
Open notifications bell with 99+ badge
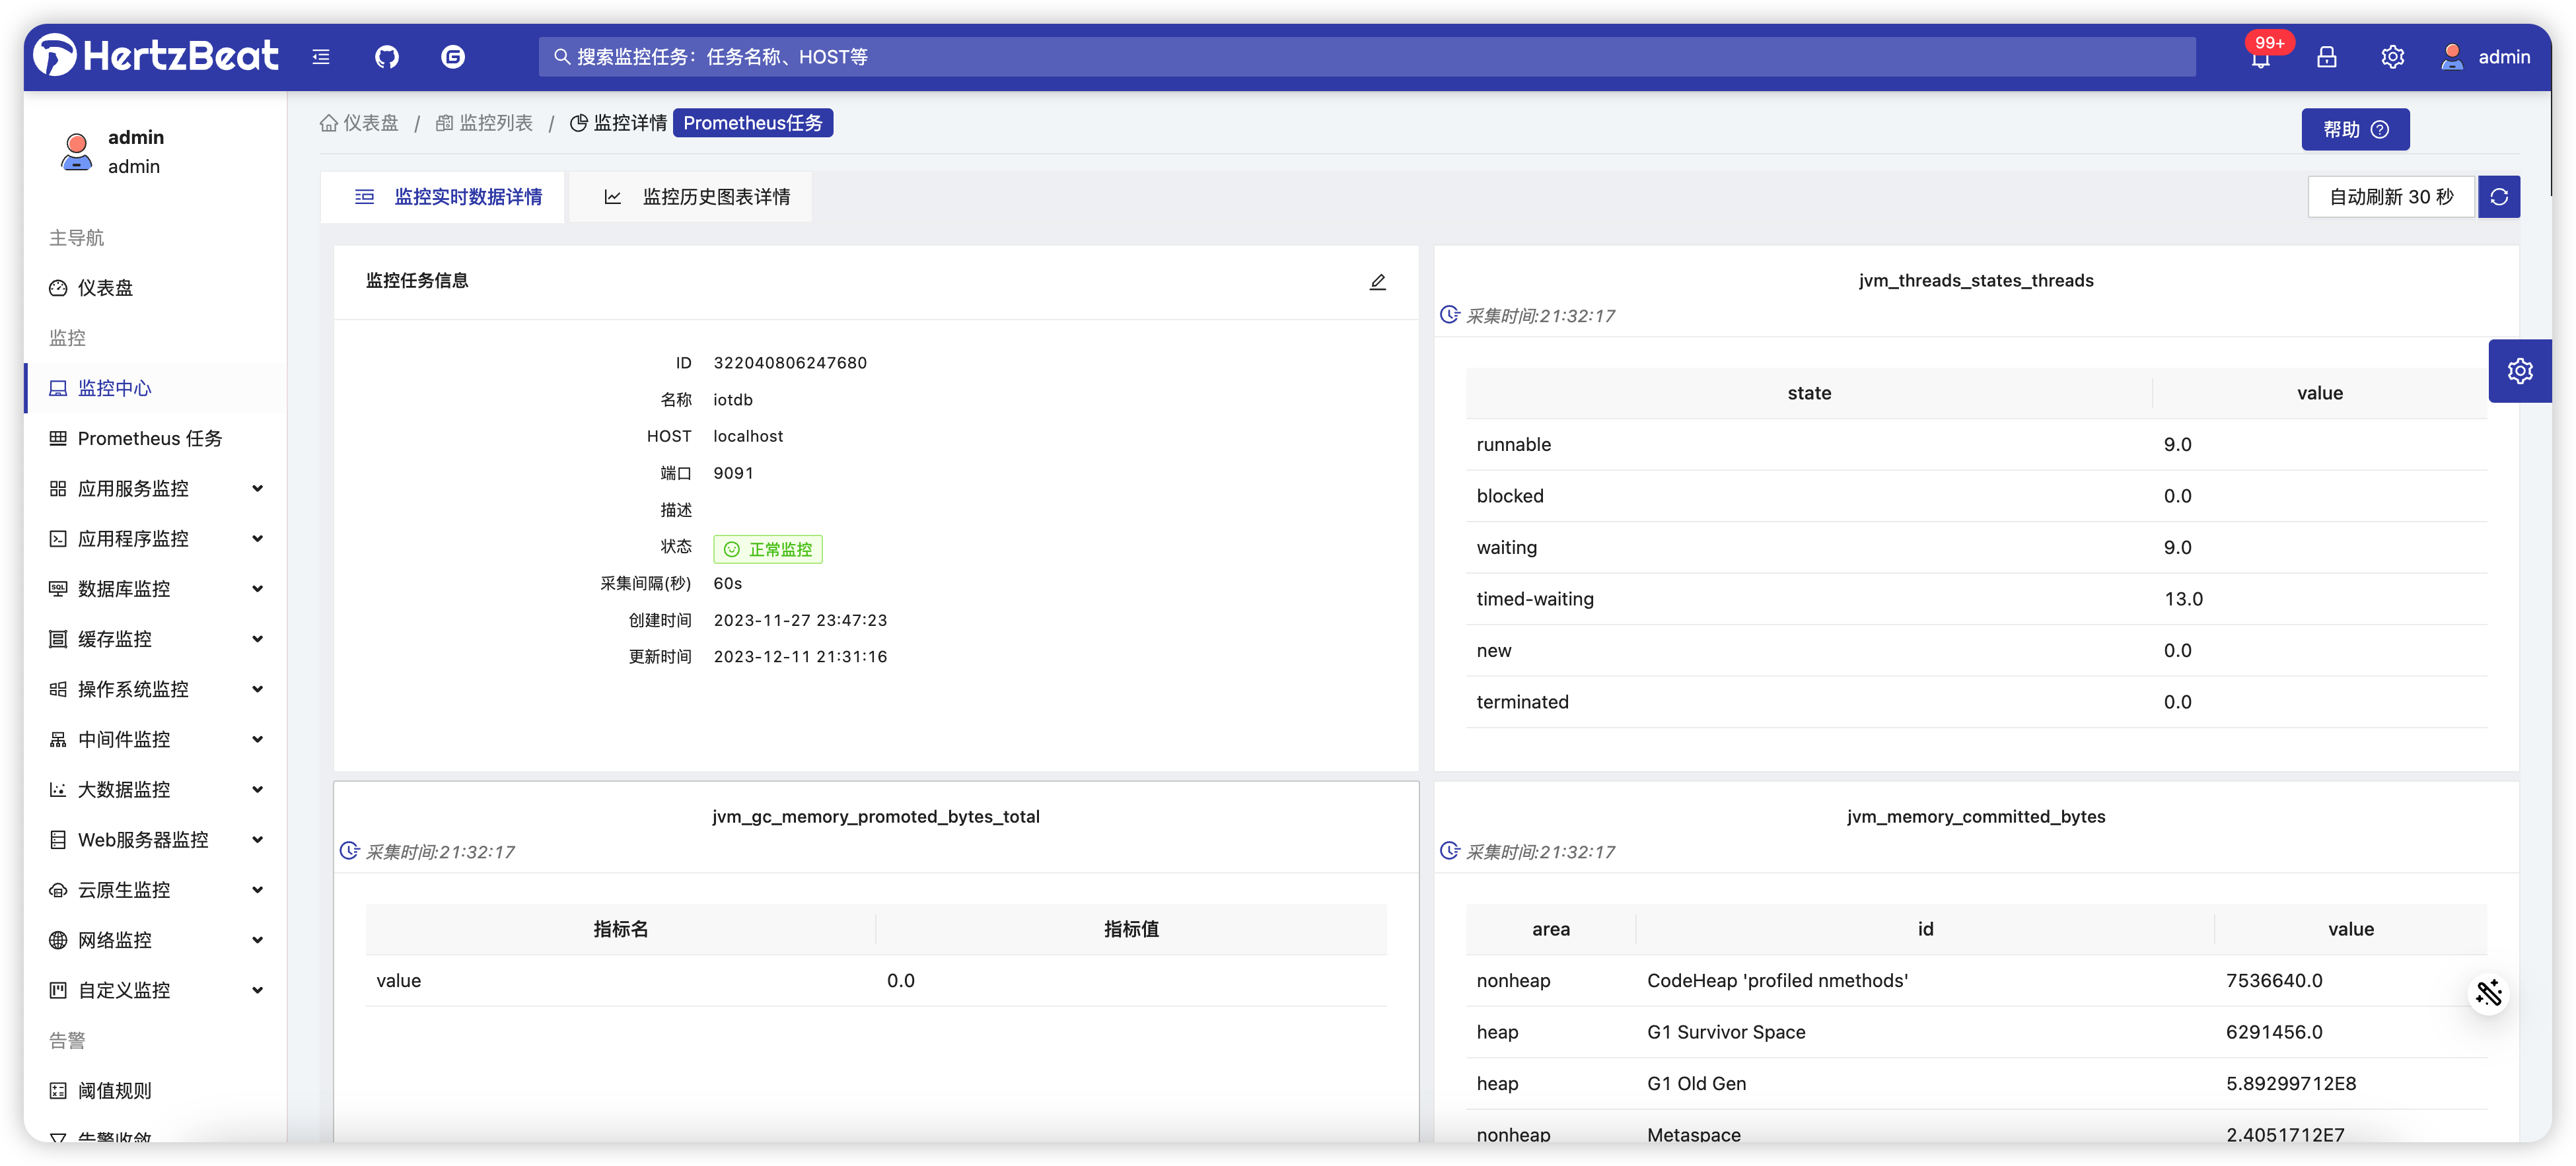coord(2260,58)
